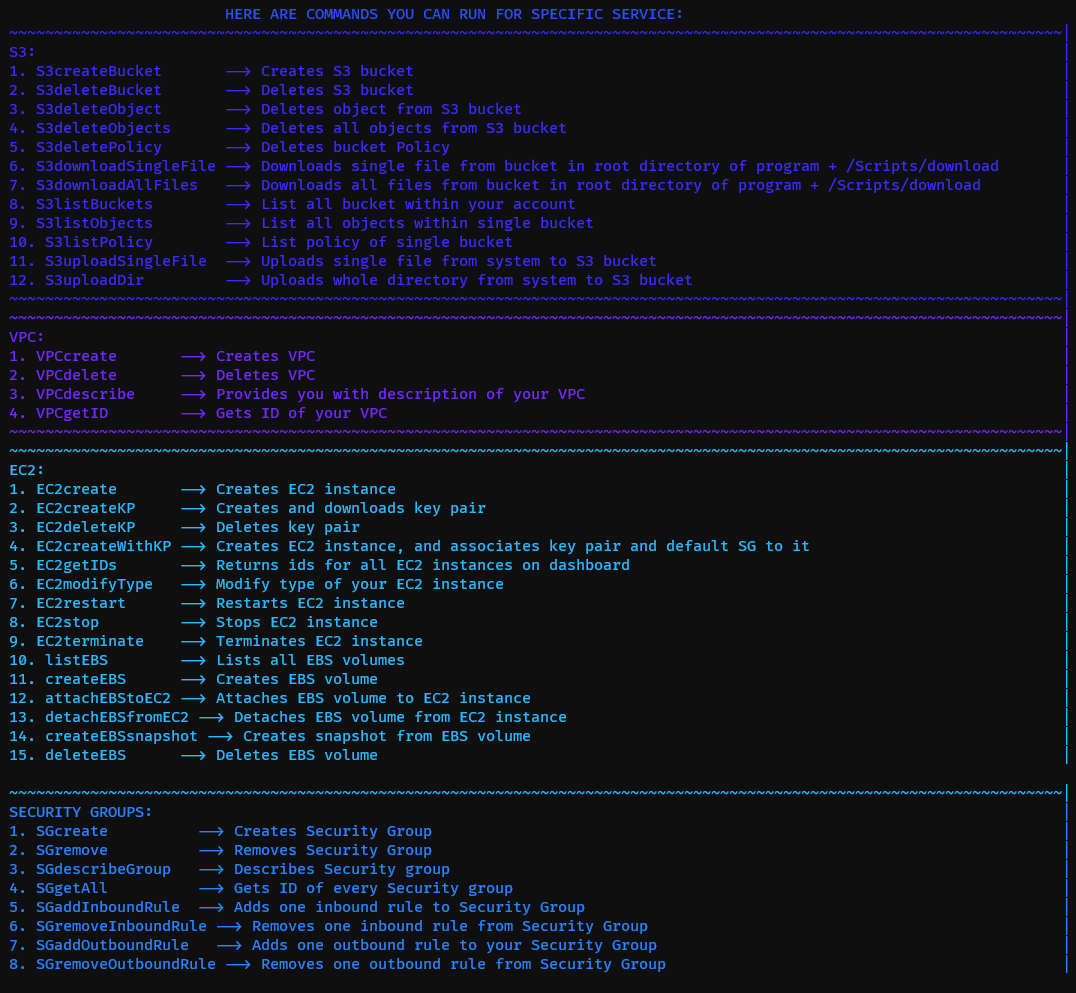Screen dimensions: 1076x993
Task: Click the SECURITY GROUPS: section header
Action: click(80, 812)
